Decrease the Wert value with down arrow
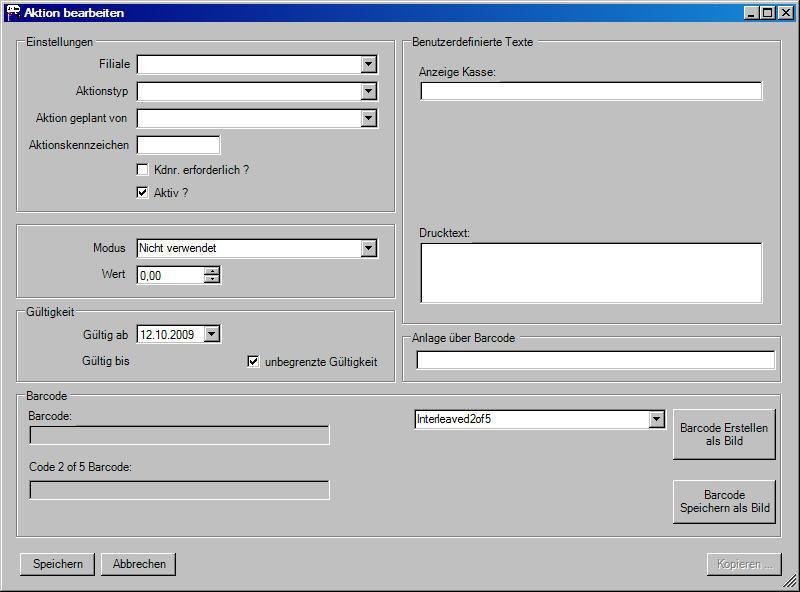 [212, 279]
